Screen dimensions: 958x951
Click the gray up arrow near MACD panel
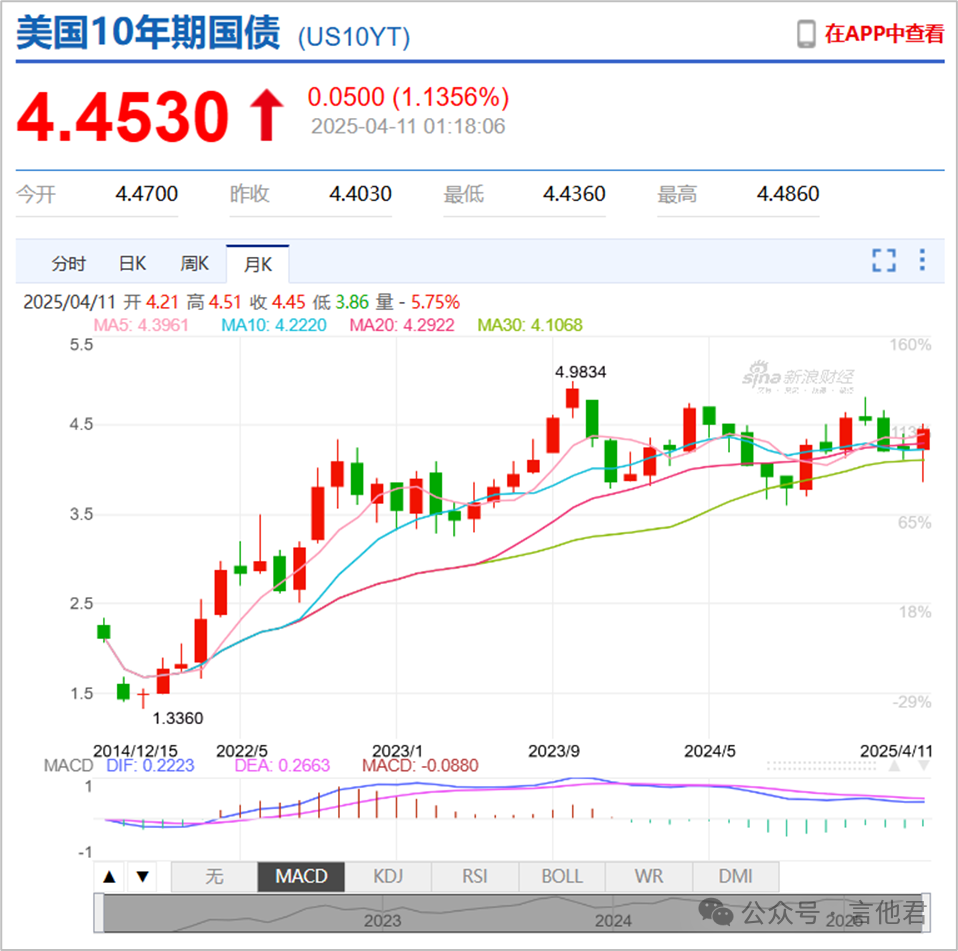[x=894, y=765]
